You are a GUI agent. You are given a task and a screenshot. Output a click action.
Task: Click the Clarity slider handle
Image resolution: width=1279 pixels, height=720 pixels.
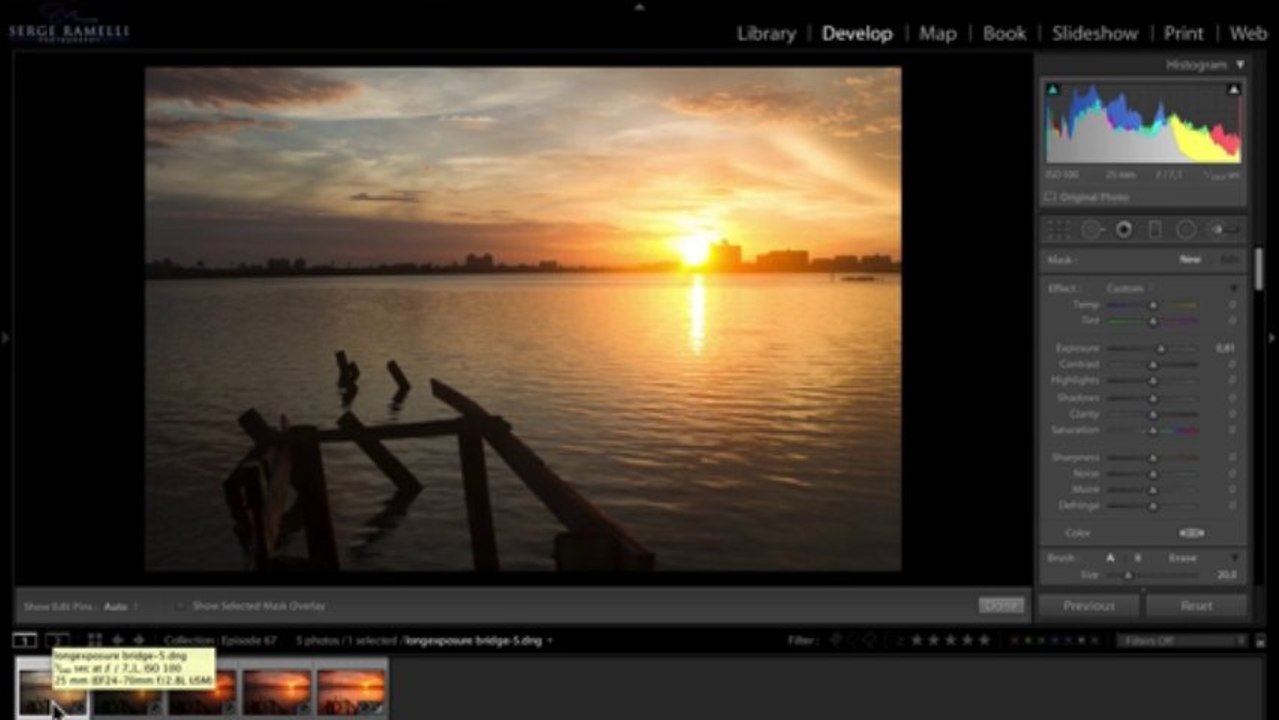[x=1153, y=413]
